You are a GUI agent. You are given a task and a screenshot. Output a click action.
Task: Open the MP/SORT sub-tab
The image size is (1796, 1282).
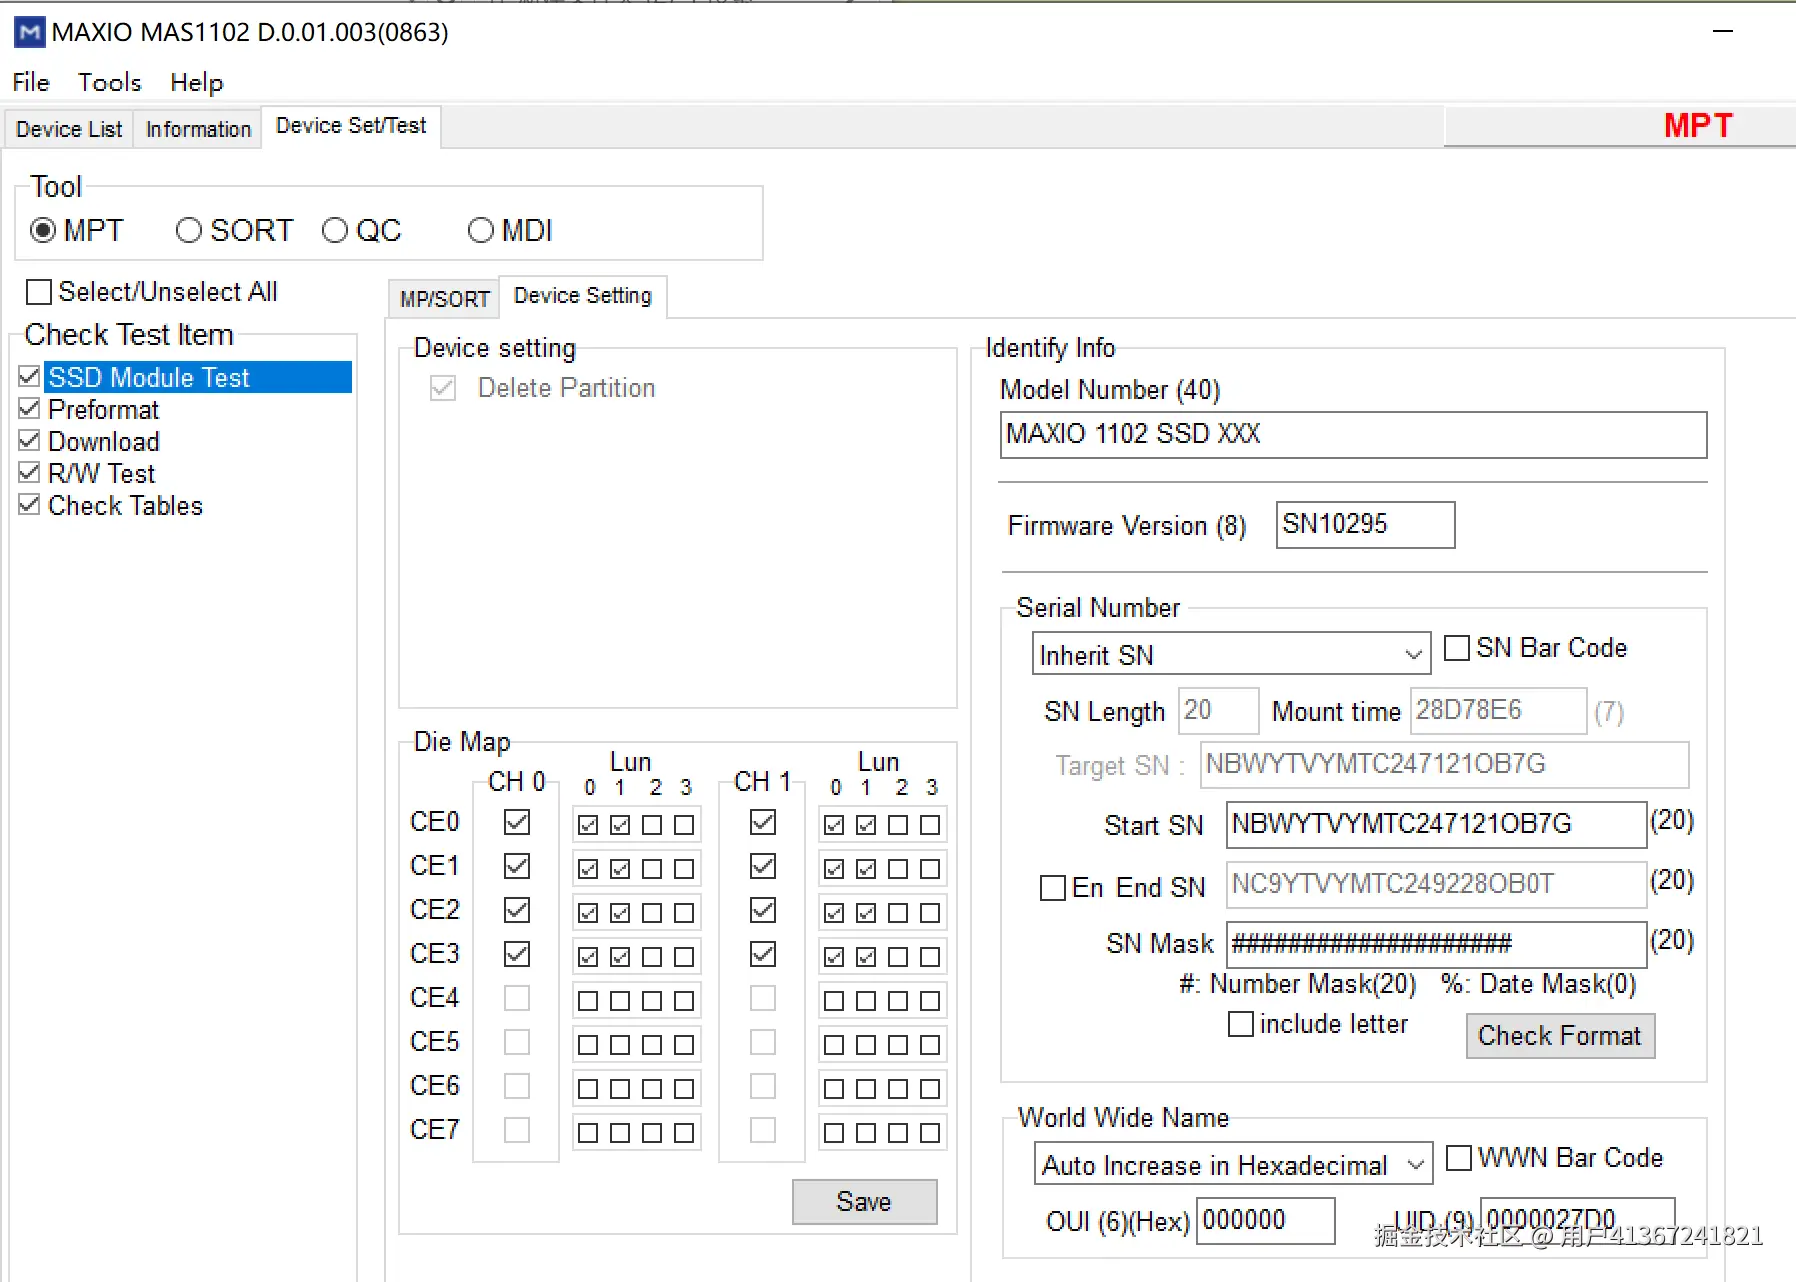(x=444, y=299)
